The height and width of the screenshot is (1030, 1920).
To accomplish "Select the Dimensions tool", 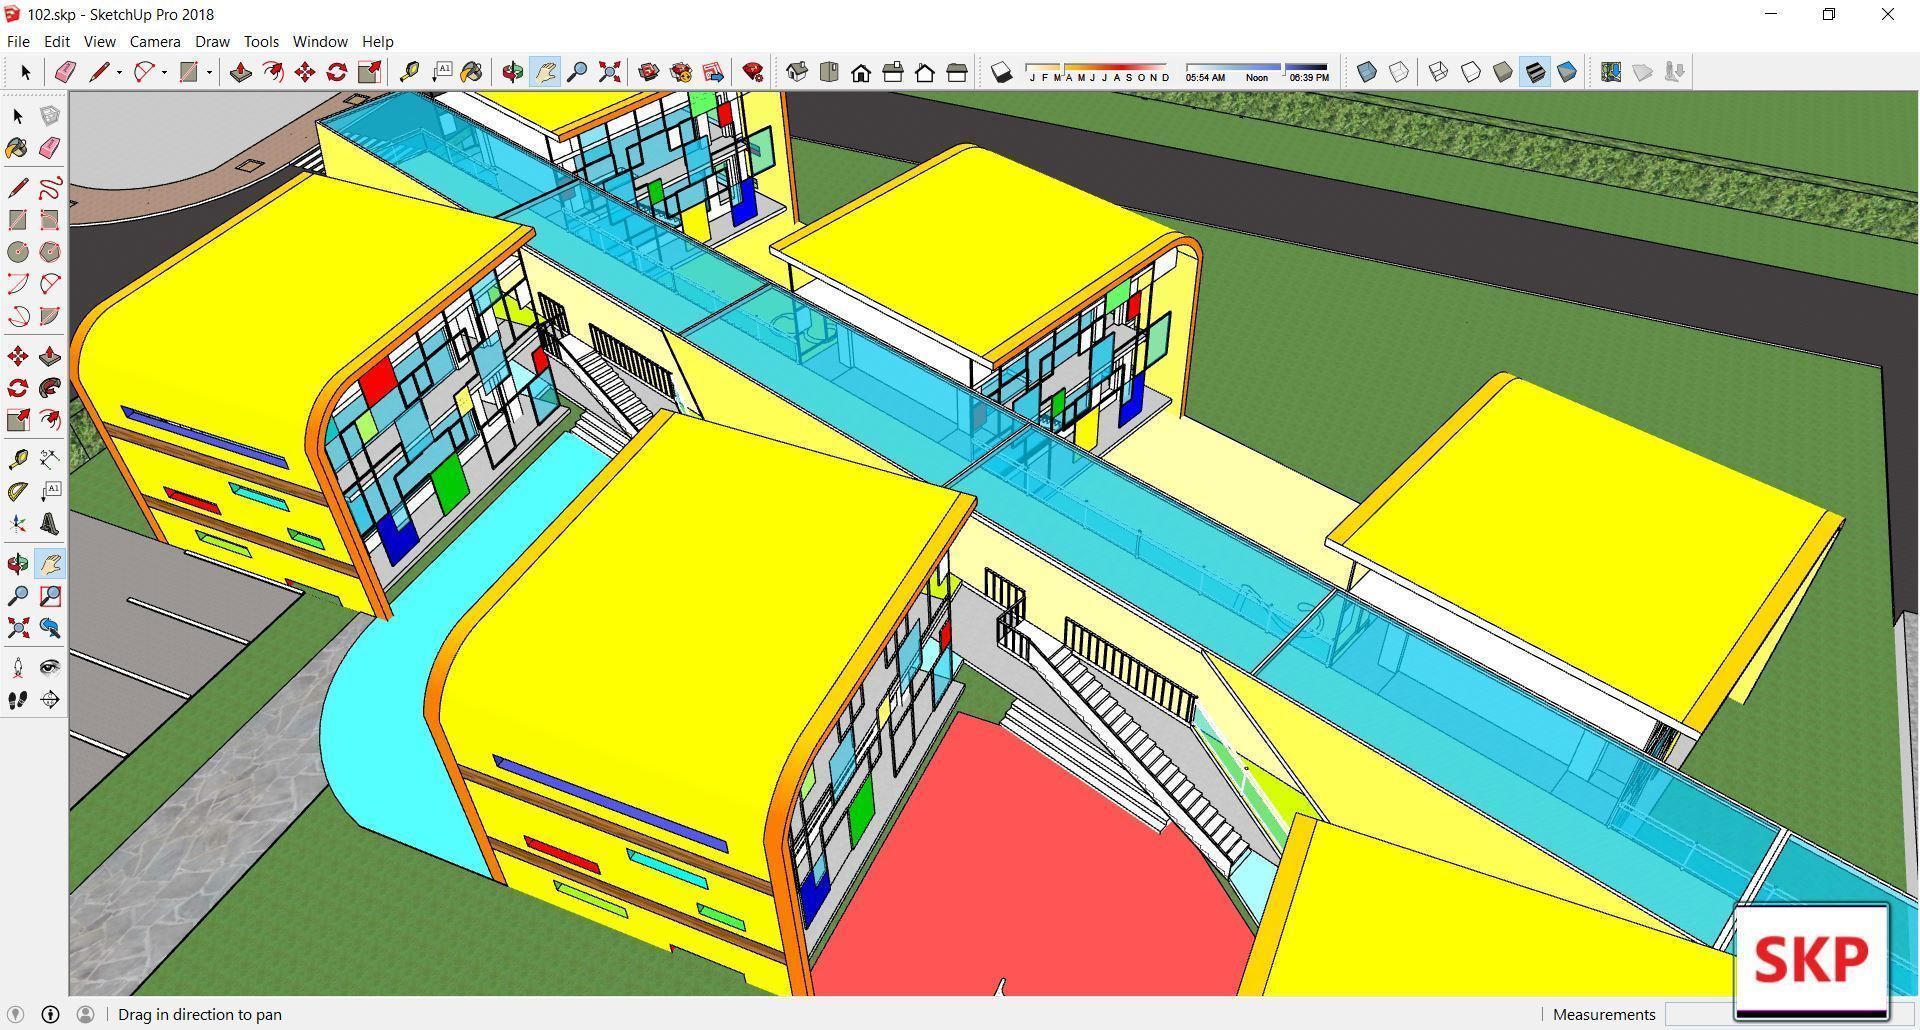I will 50,459.
